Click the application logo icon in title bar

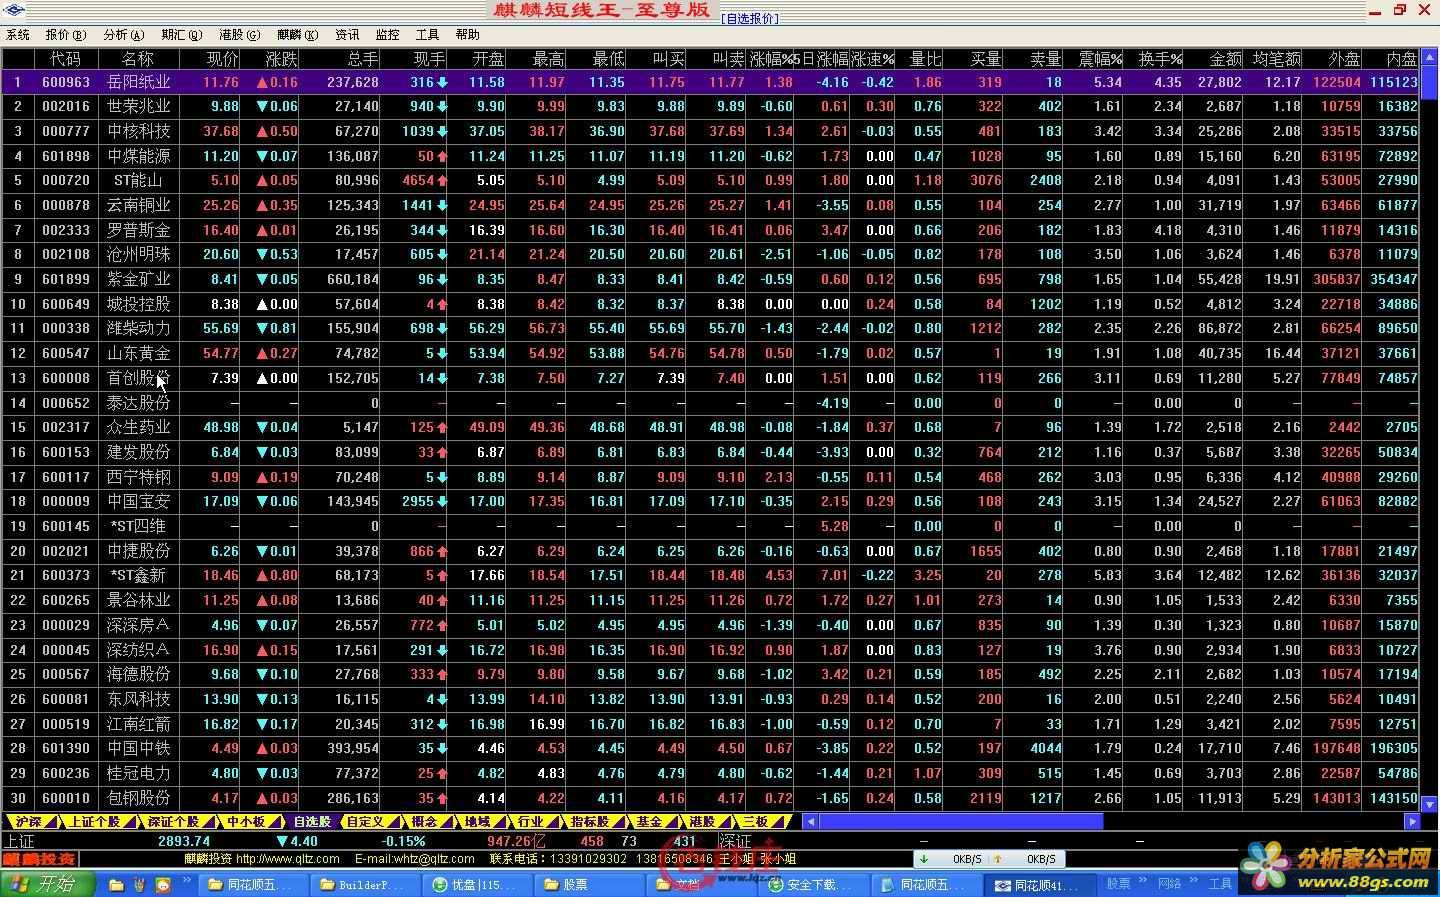(13, 11)
